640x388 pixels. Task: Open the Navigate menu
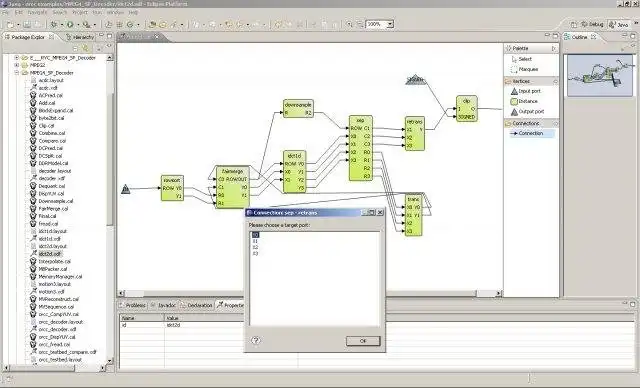click(x=37, y=13)
